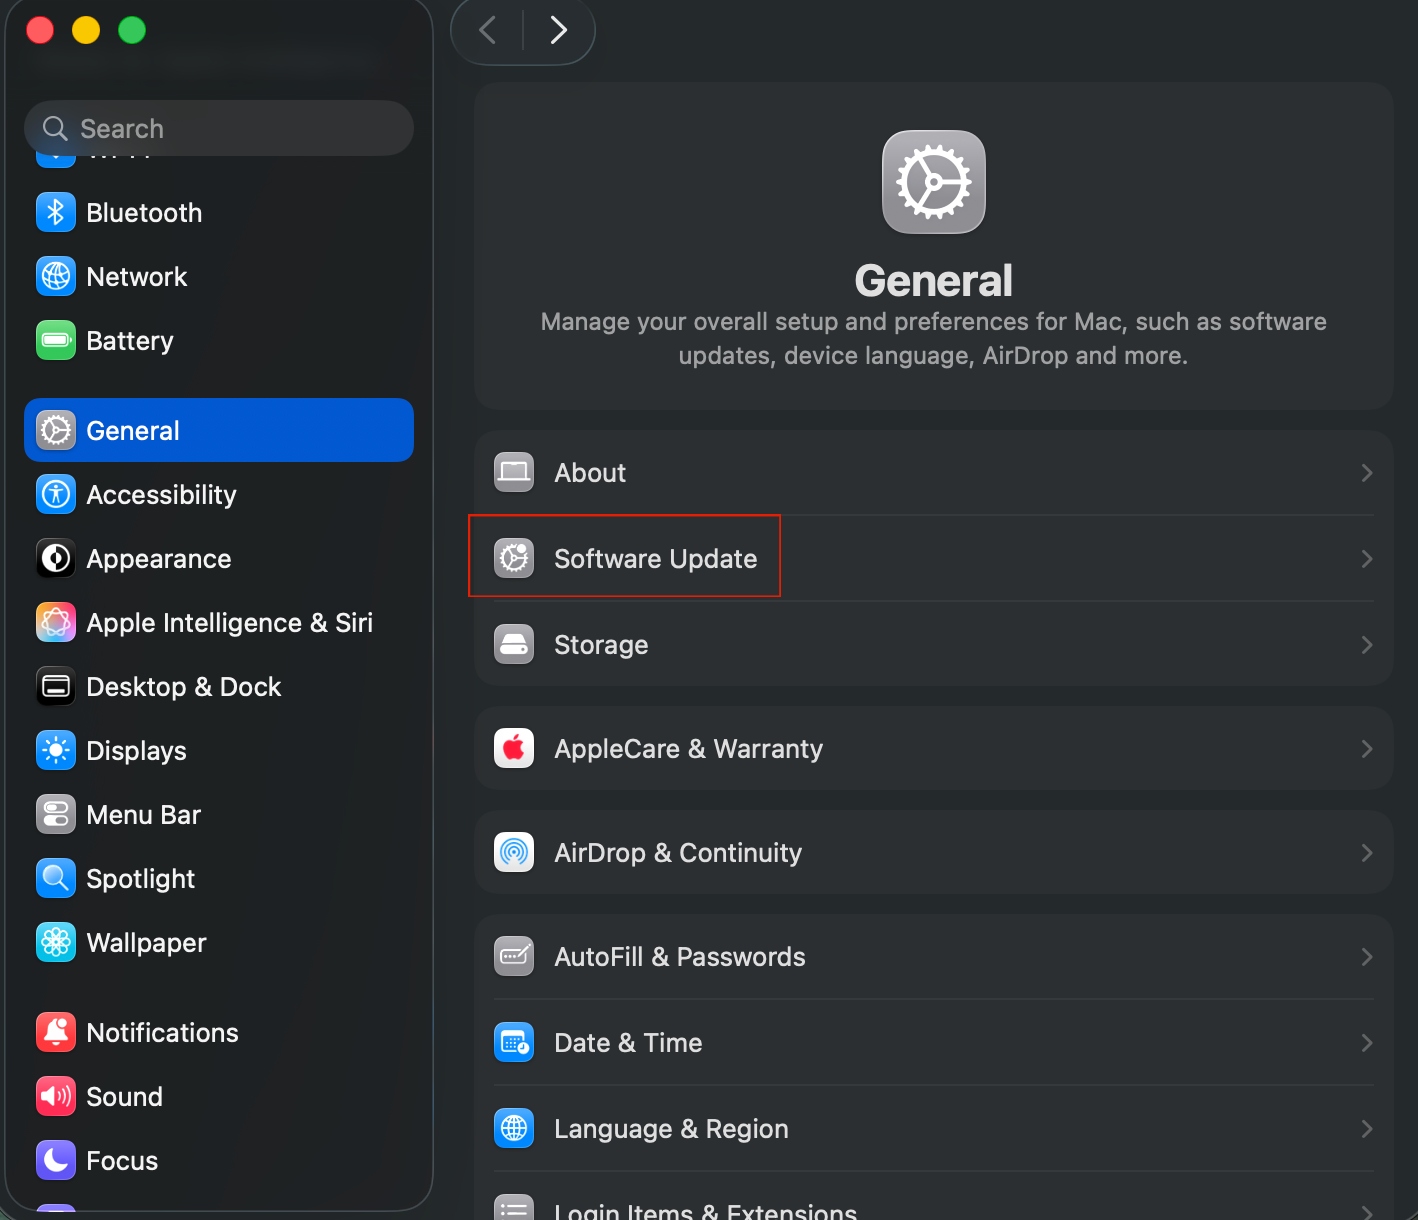
Task: Click the Appearance icon in sidebar
Action: pyautogui.click(x=56, y=558)
